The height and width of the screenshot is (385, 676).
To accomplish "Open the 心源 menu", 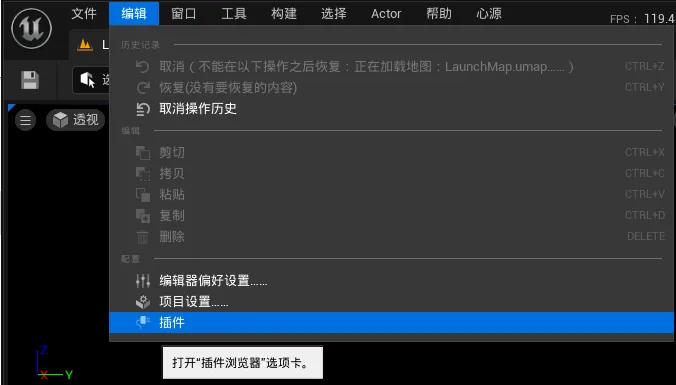I will [489, 13].
